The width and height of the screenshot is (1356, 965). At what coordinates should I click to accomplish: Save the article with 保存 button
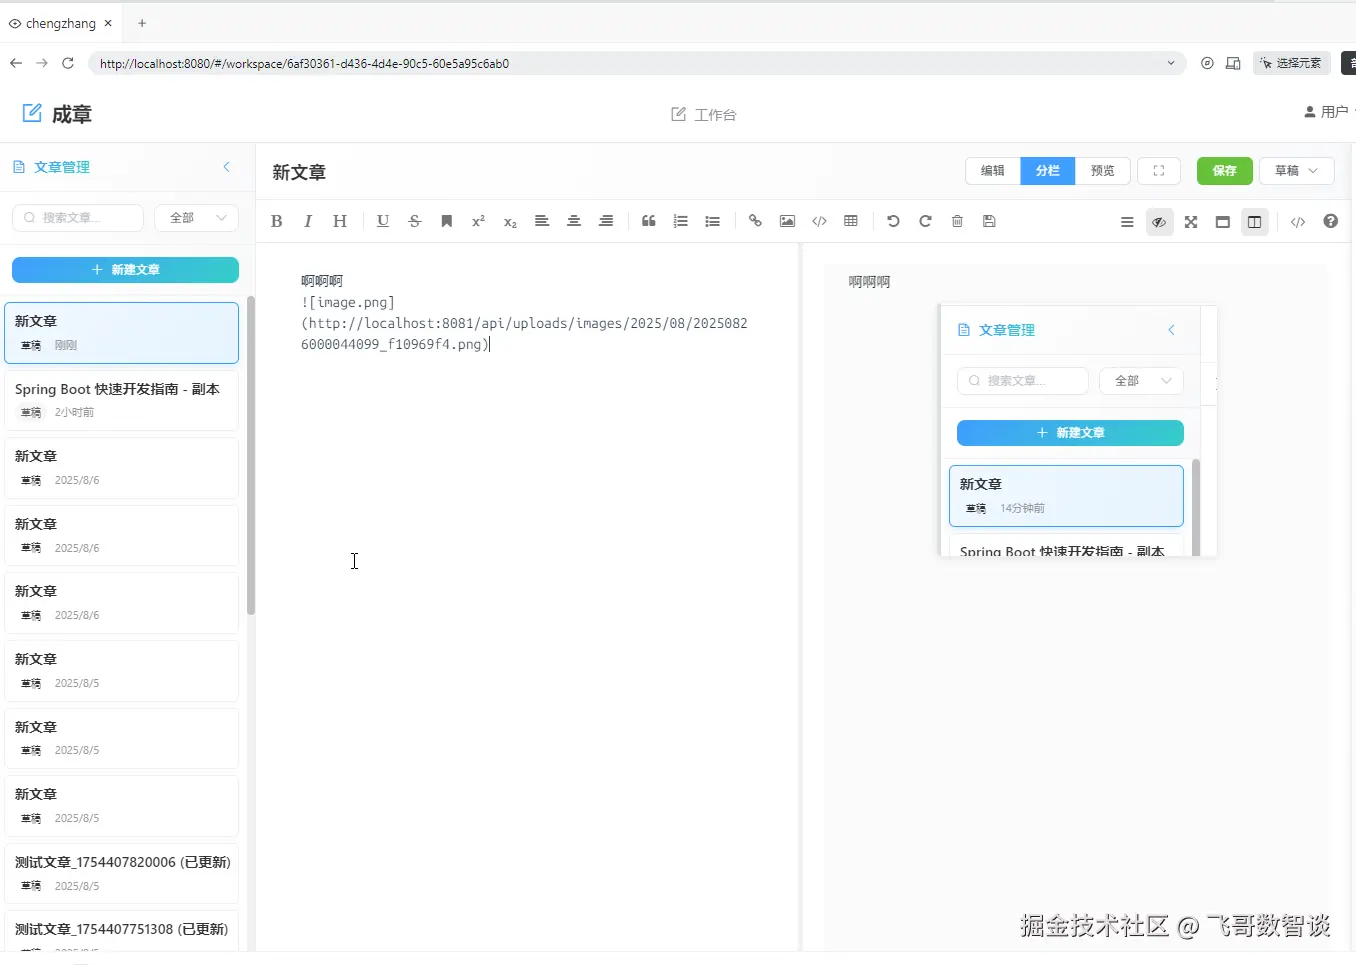tap(1224, 171)
